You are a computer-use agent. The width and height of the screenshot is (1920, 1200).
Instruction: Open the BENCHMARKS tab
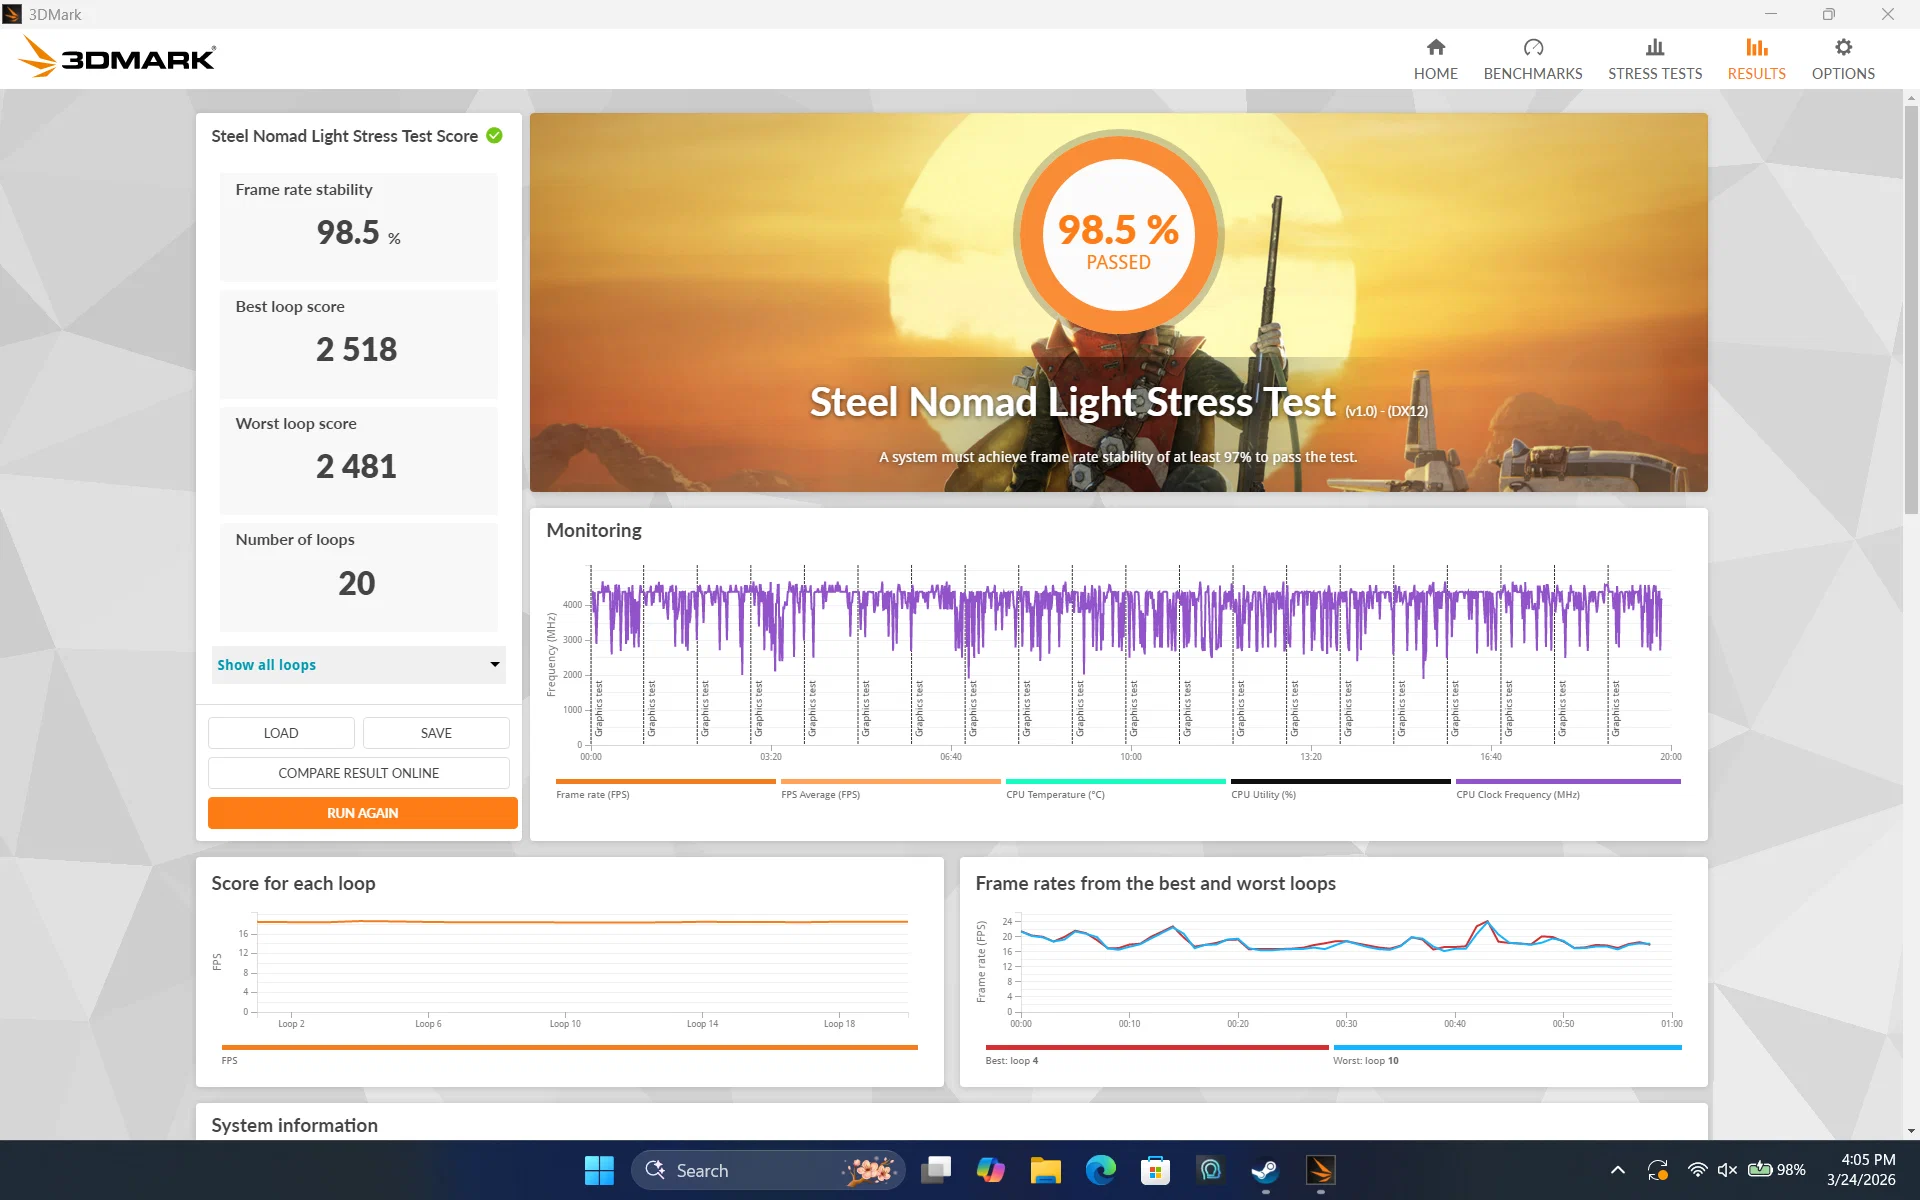1532,59
